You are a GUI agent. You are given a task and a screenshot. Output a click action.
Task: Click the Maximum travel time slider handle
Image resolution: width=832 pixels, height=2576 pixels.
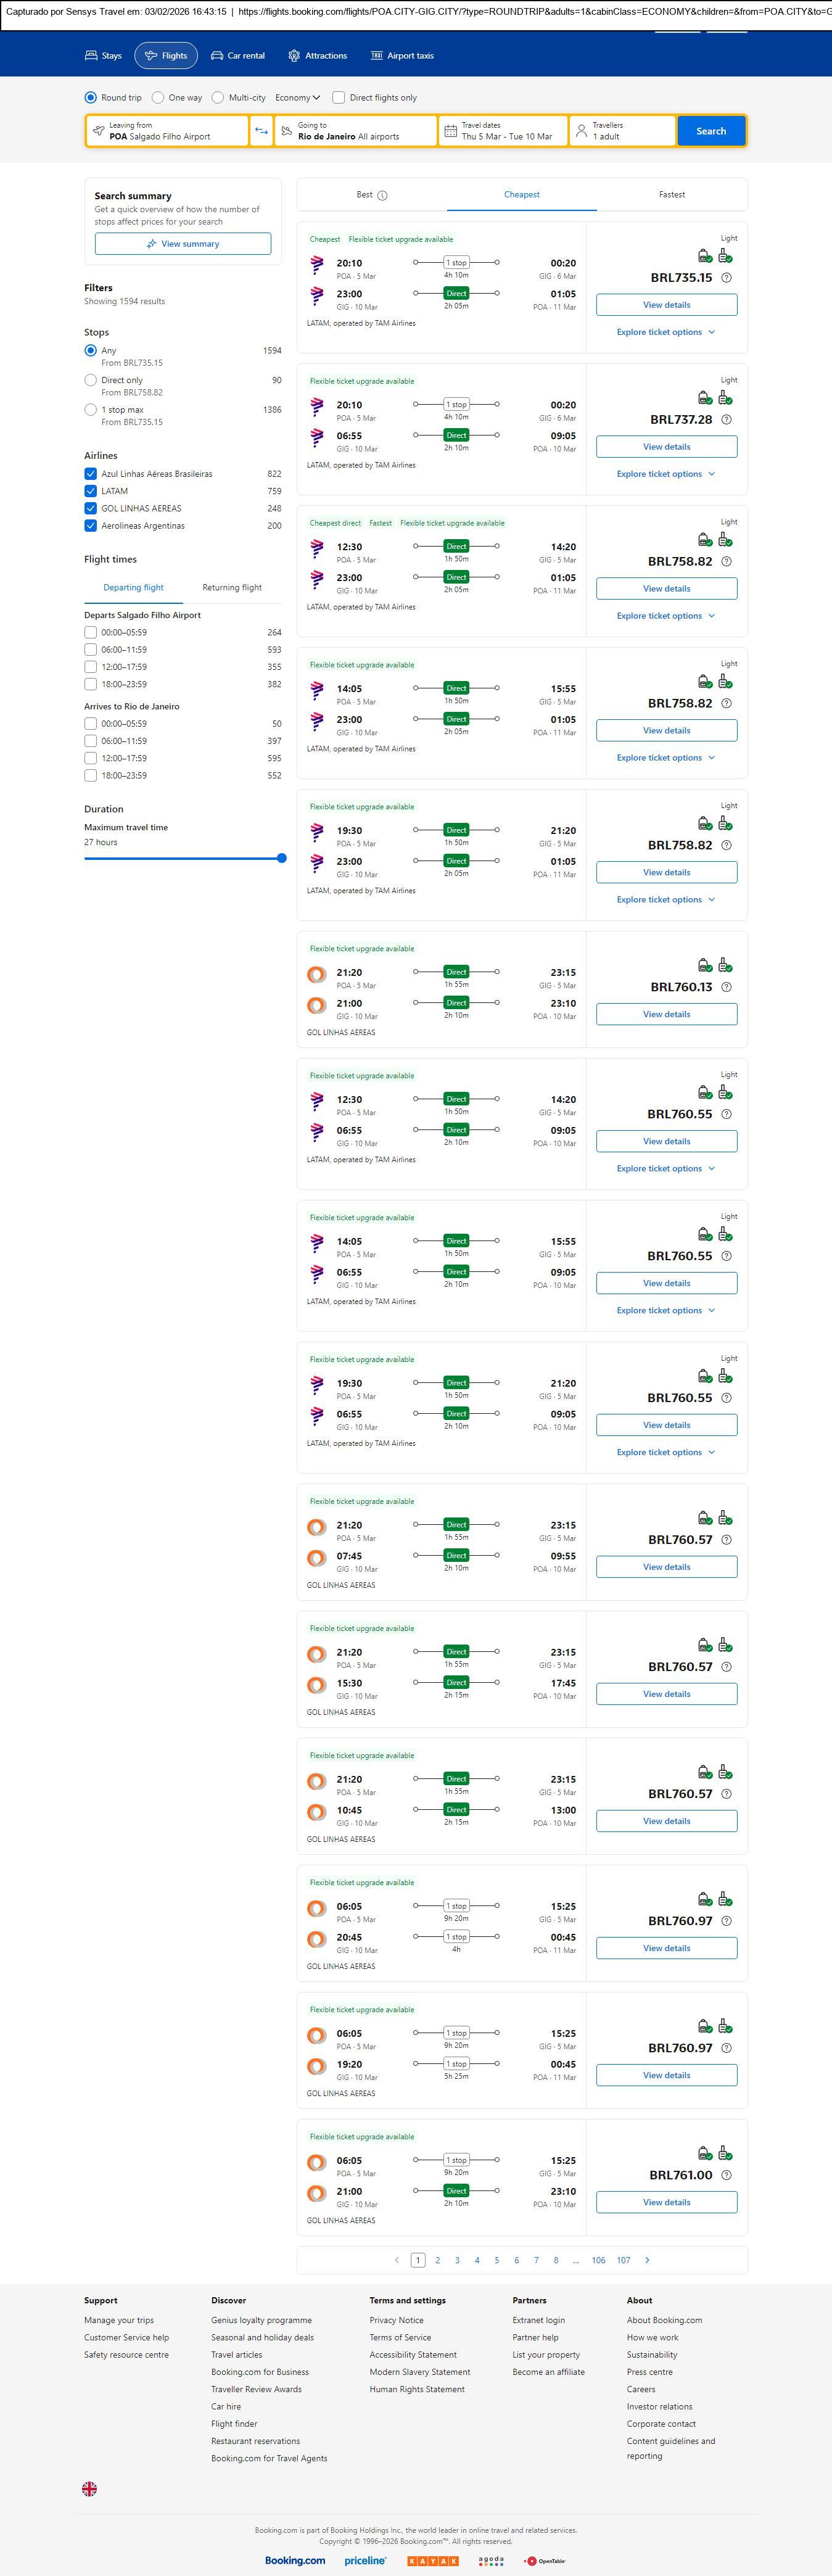point(282,858)
